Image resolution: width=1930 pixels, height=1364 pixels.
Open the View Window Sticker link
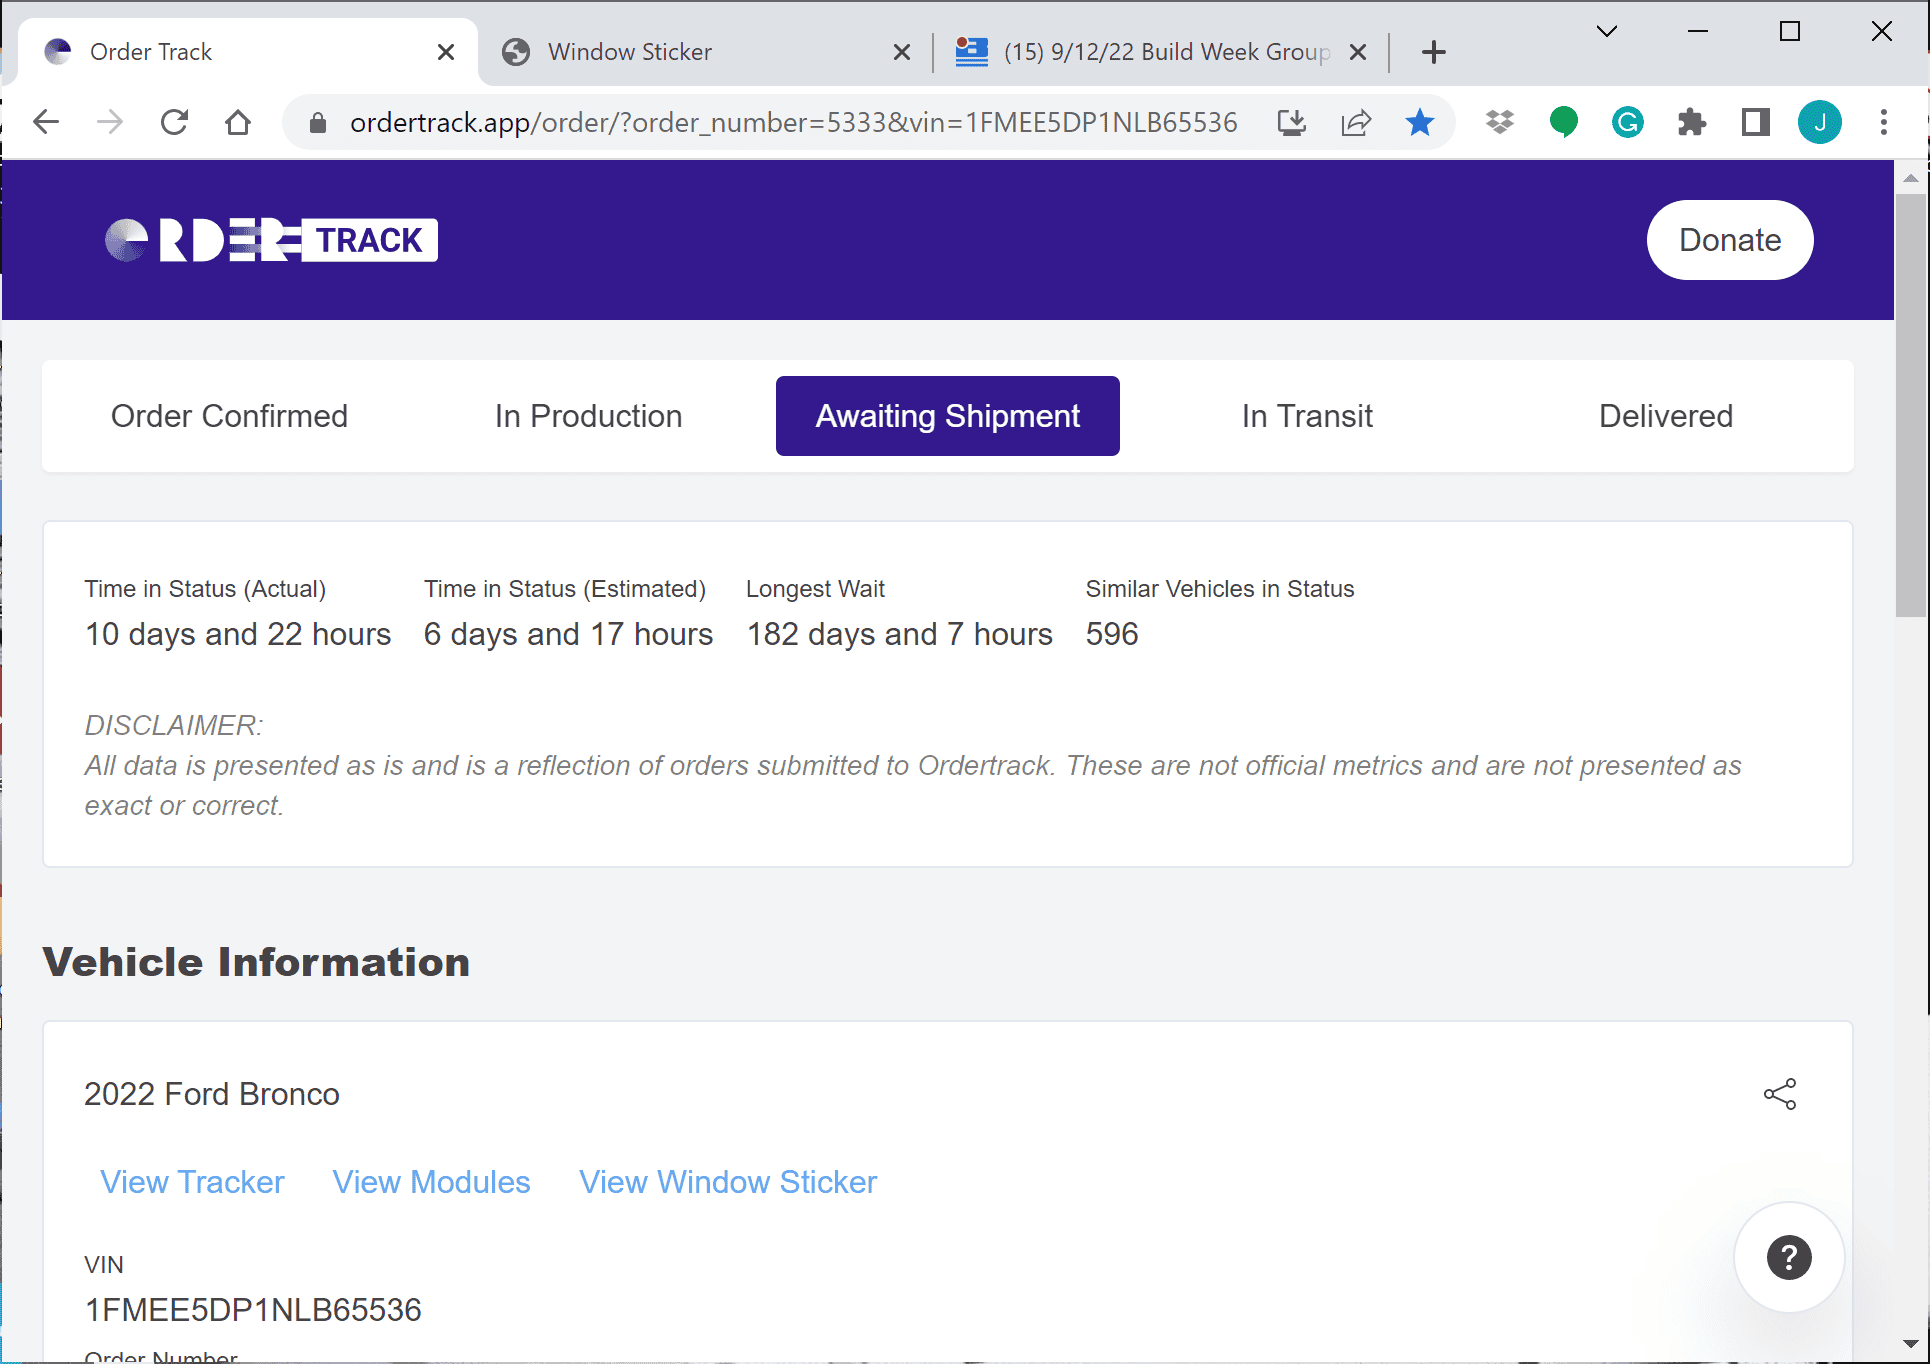tap(728, 1182)
